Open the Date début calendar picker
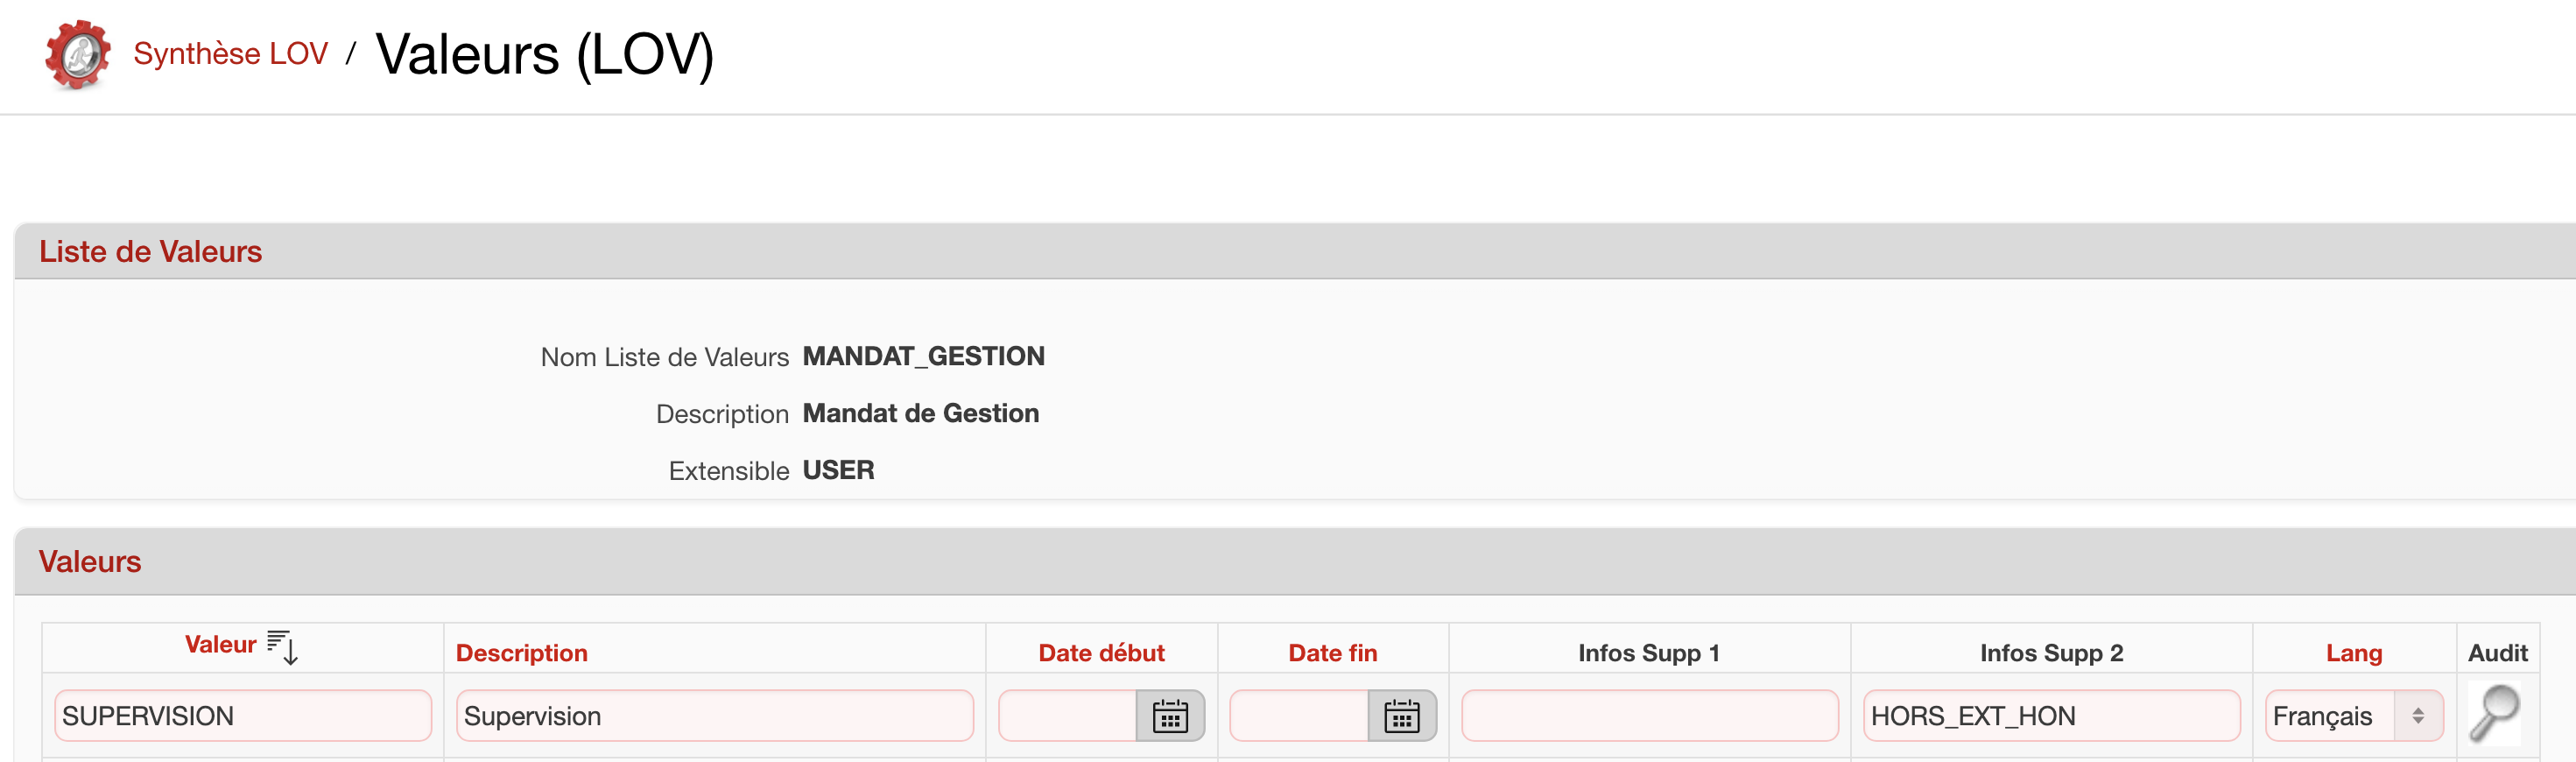 [x=1169, y=716]
